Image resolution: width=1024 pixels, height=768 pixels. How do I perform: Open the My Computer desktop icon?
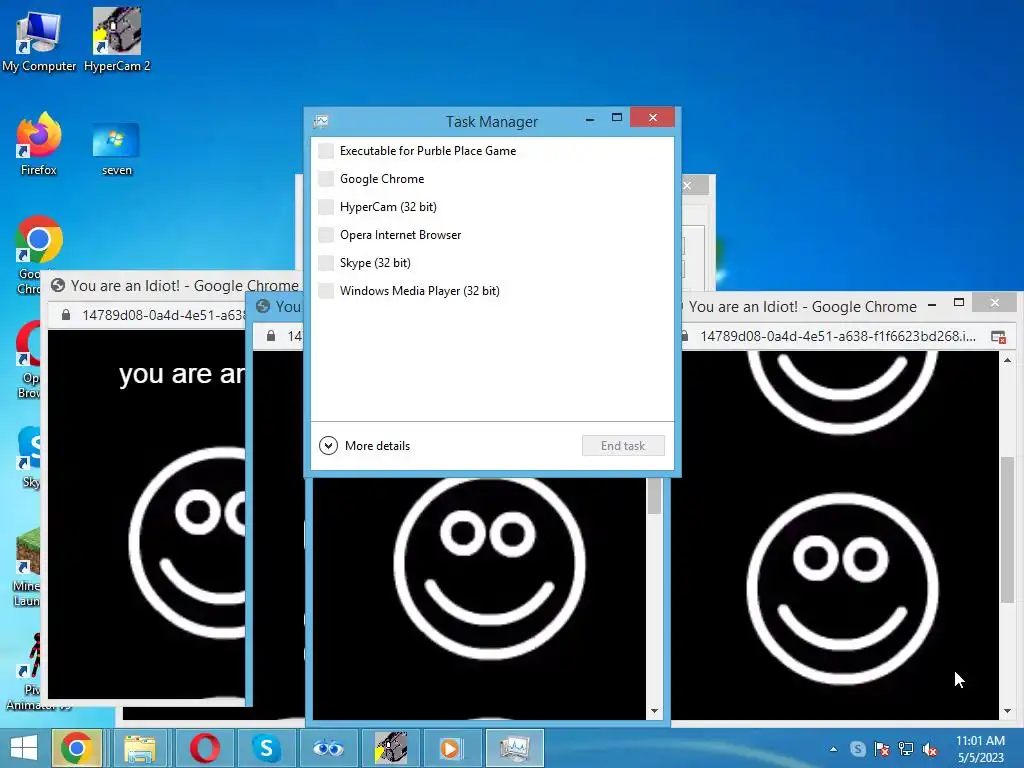(39, 40)
